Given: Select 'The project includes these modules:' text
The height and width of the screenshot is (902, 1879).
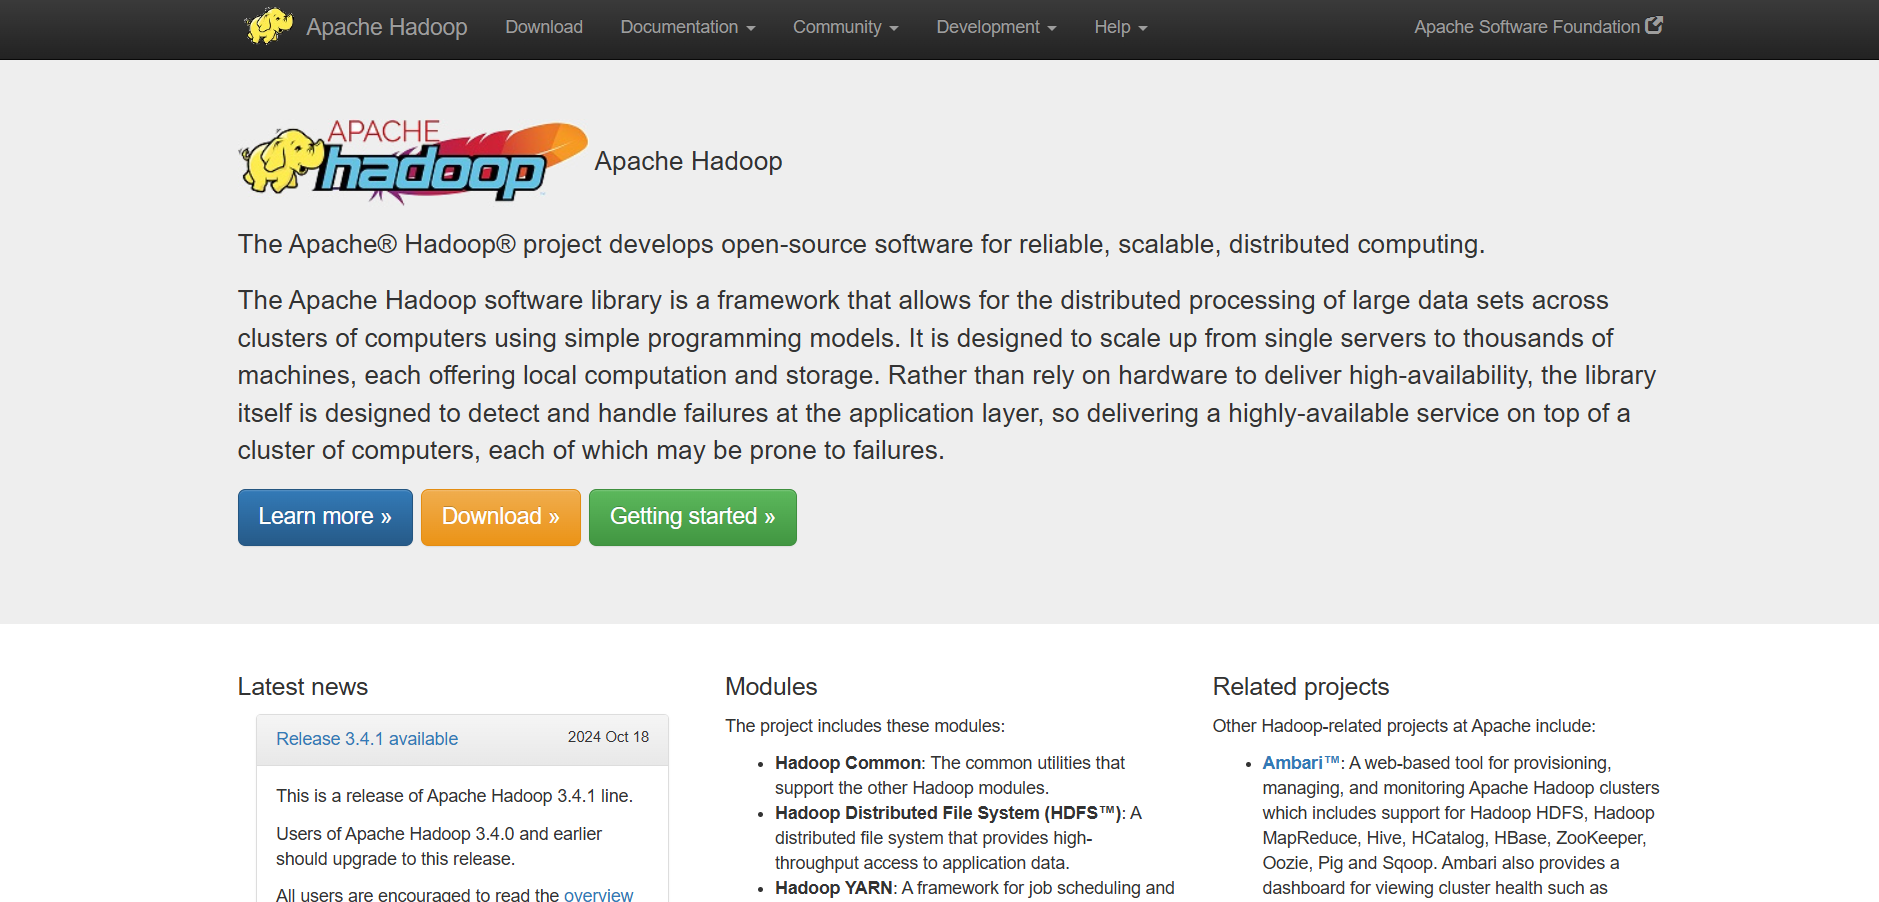Looking at the screenshot, I should pos(865,726).
